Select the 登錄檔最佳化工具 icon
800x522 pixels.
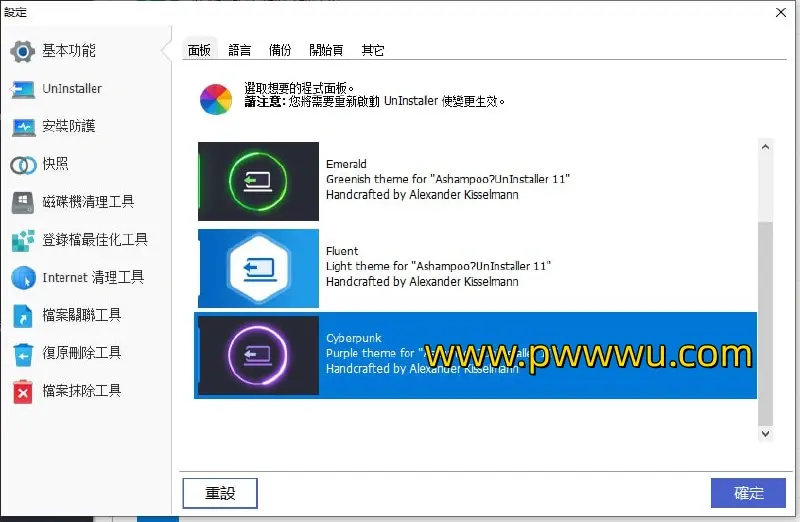tap(23, 240)
